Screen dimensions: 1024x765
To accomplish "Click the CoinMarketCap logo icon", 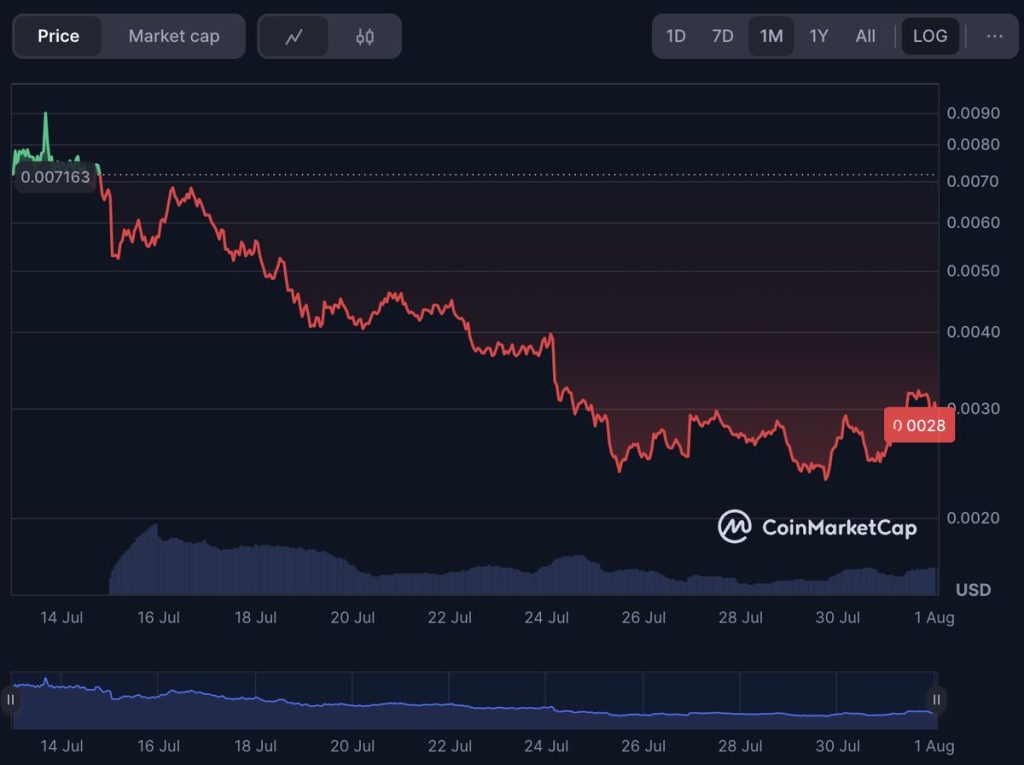I will [734, 527].
